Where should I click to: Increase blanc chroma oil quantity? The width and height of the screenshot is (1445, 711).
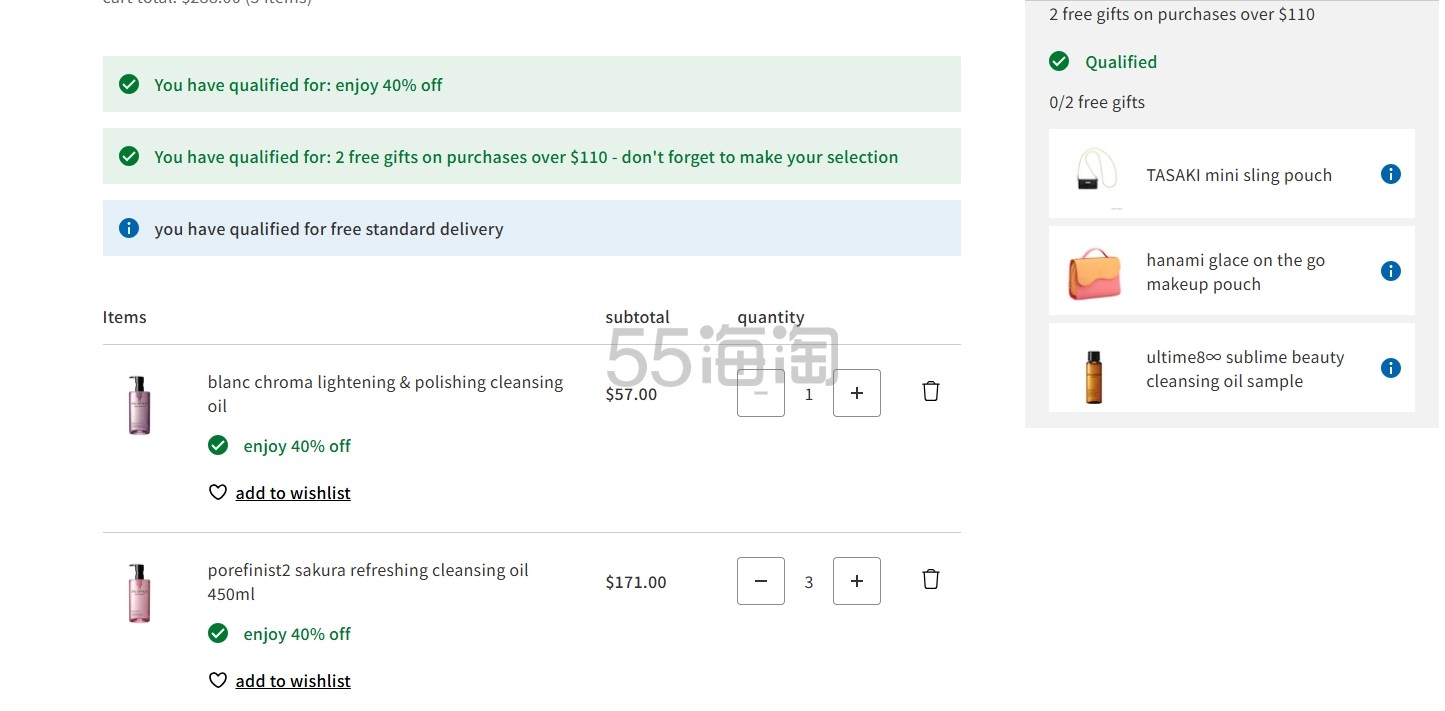pyautogui.click(x=856, y=393)
